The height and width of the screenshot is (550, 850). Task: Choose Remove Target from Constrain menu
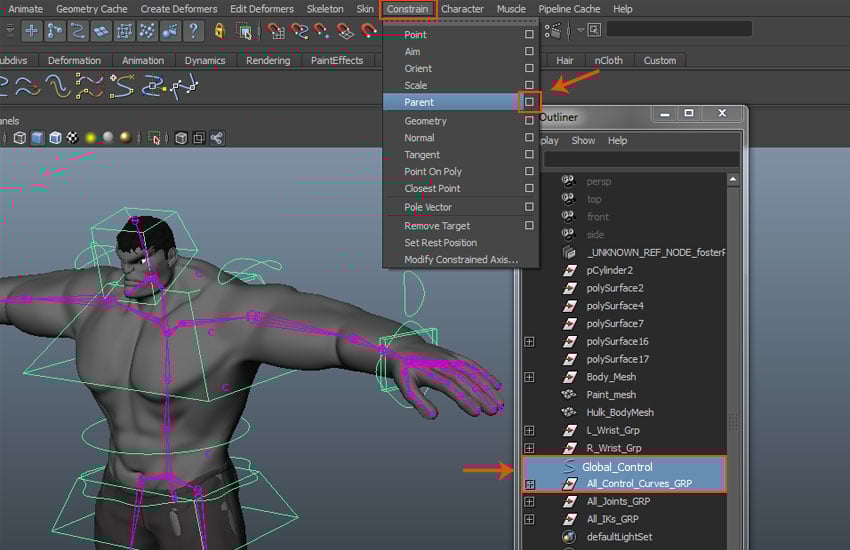(437, 226)
